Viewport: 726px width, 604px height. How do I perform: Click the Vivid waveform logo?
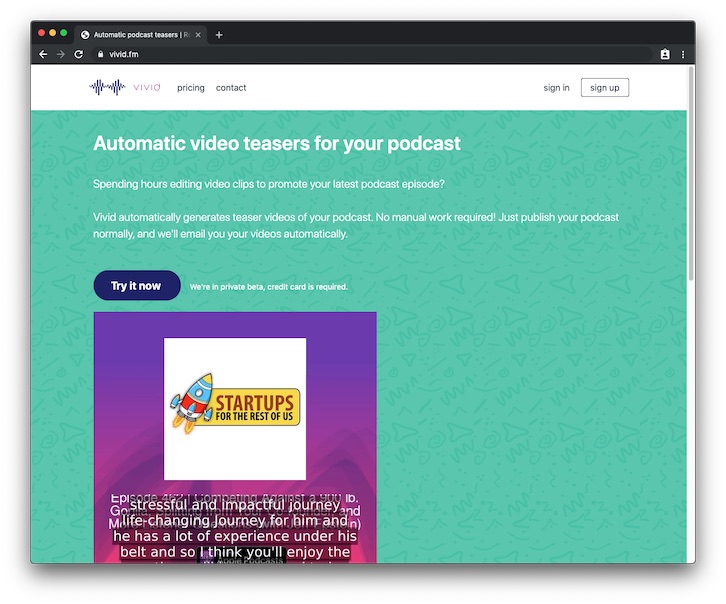pos(107,87)
